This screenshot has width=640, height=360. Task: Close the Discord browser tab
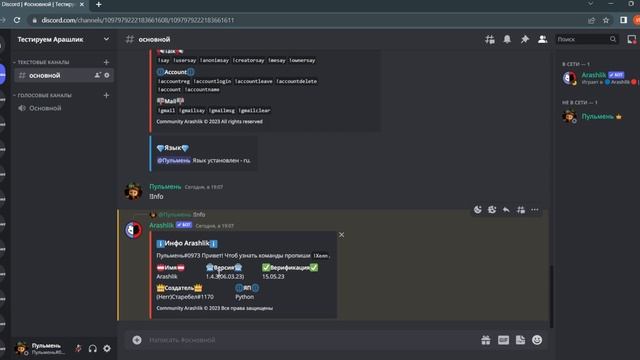82,4
